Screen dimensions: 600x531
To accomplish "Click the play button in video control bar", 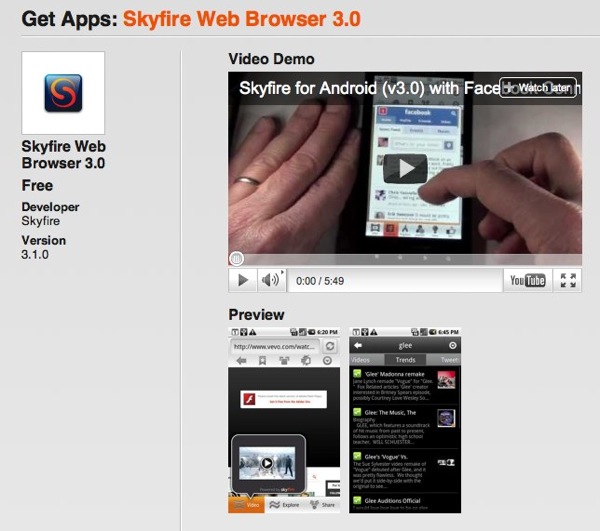I will coord(243,280).
